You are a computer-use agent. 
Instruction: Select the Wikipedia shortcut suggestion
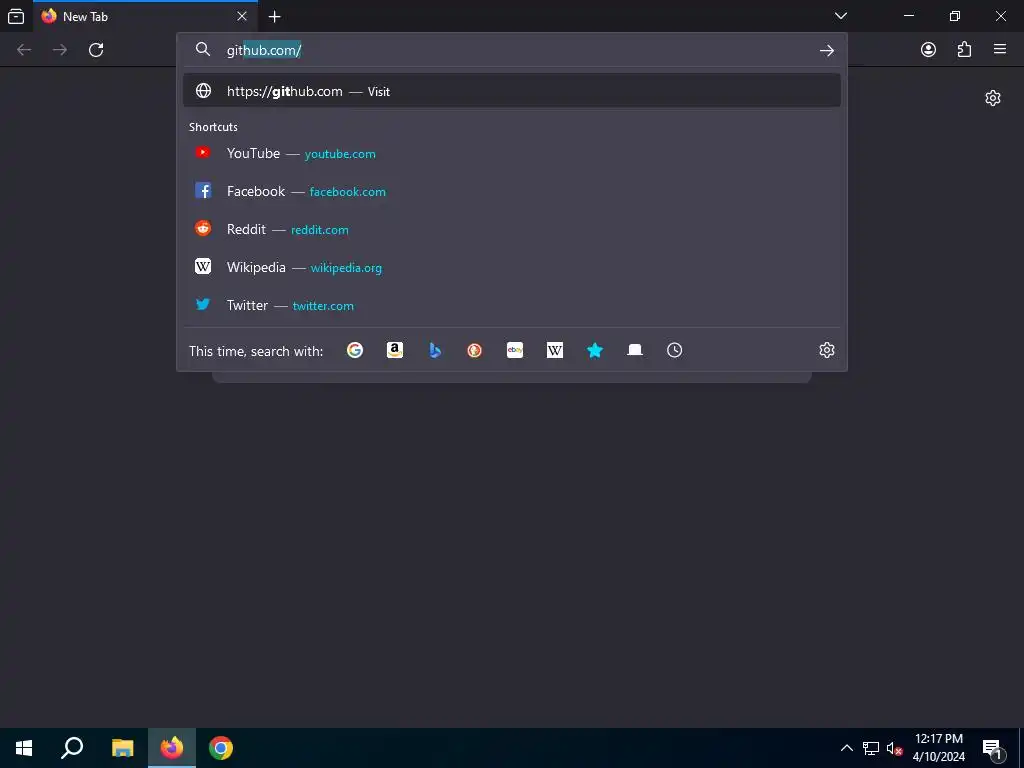pos(512,267)
